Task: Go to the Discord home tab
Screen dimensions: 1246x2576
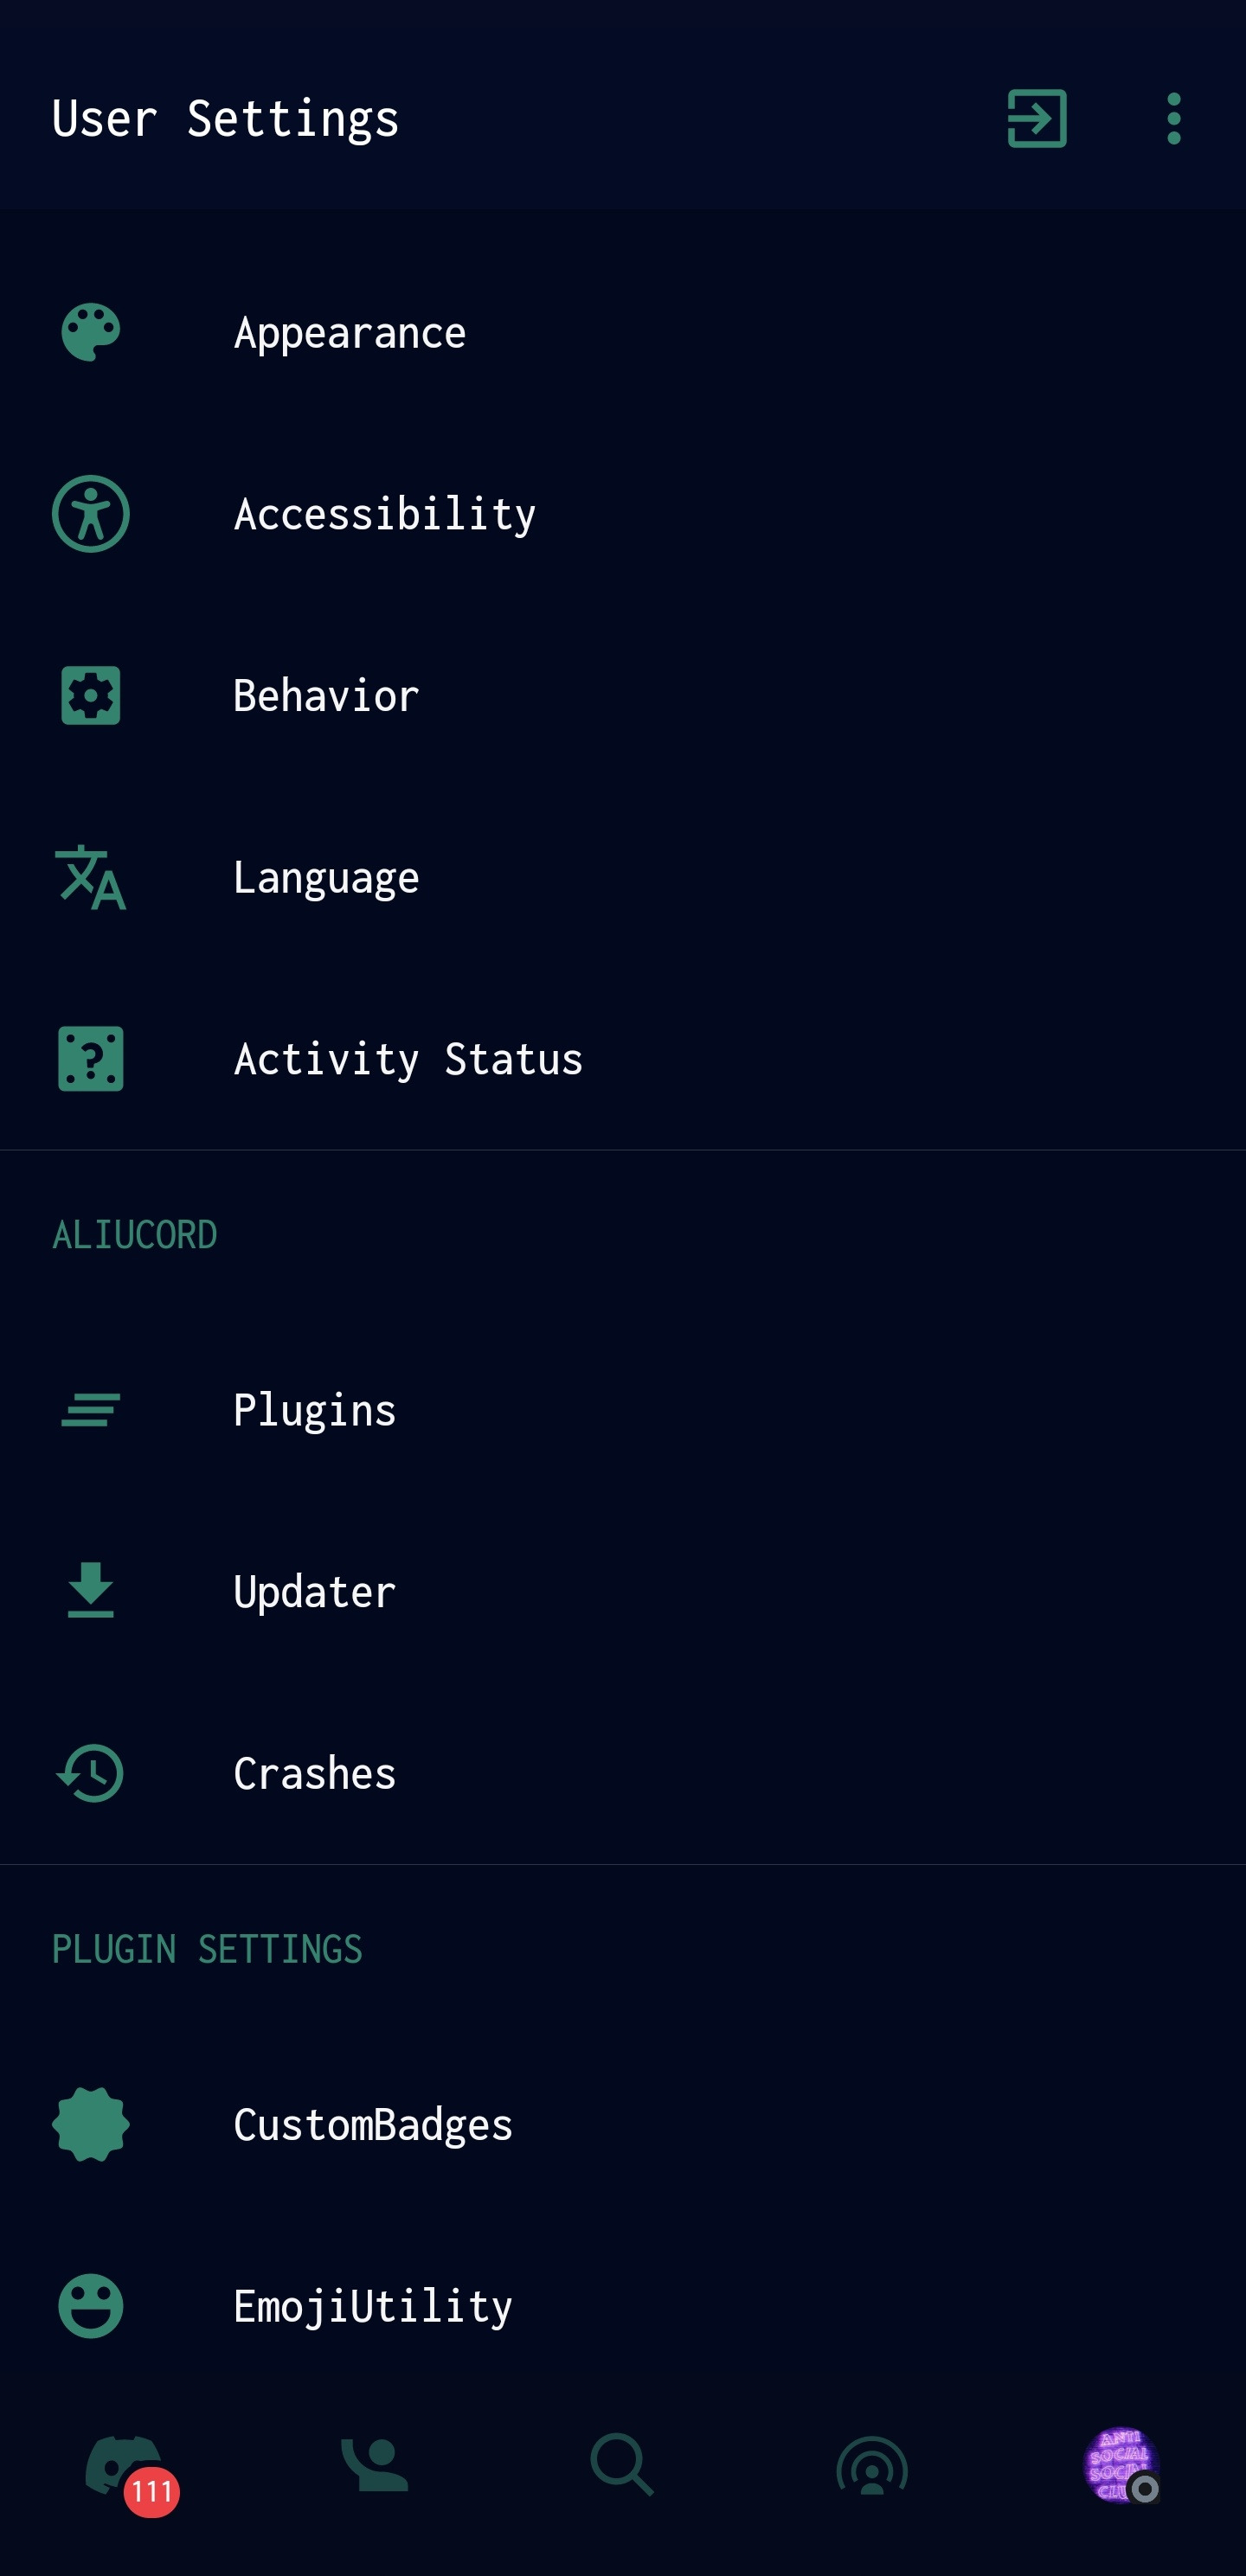Action: [124, 2466]
